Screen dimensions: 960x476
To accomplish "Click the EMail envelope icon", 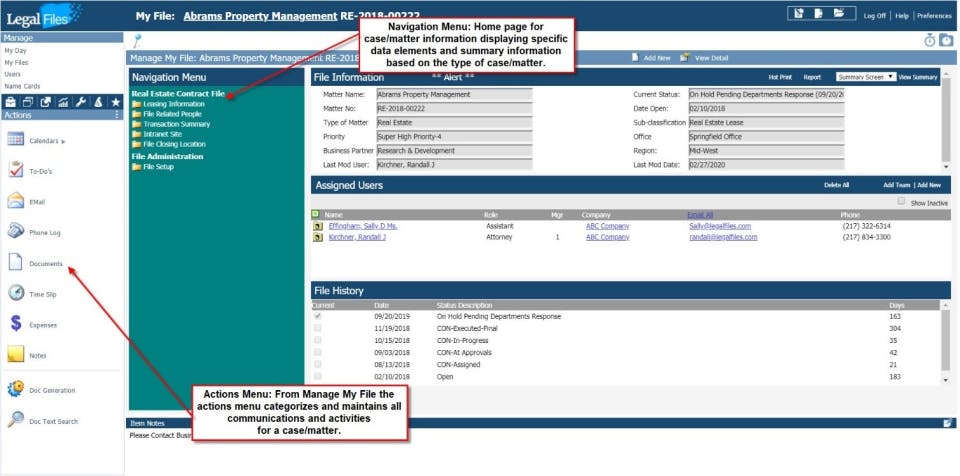I will (x=15, y=201).
